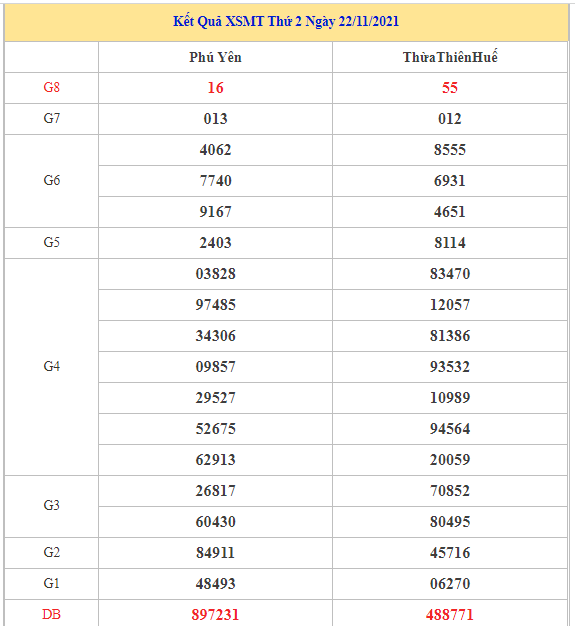
Task: Select the G7 number 013
Action: point(215,119)
